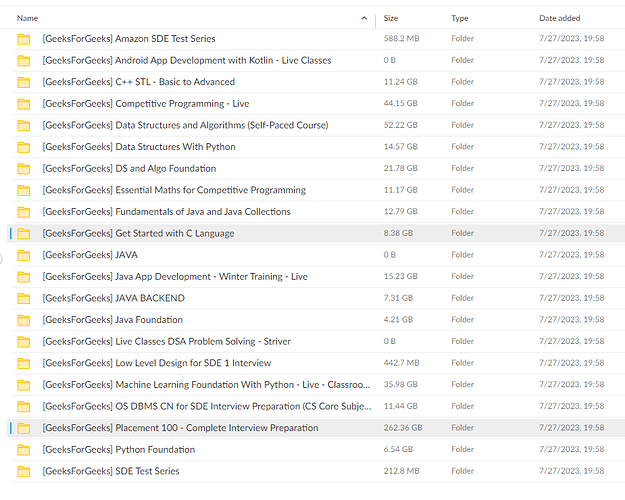Click Folder type cell in Python Foundation row
Screen dimensions: 625x500
(462, 449)
